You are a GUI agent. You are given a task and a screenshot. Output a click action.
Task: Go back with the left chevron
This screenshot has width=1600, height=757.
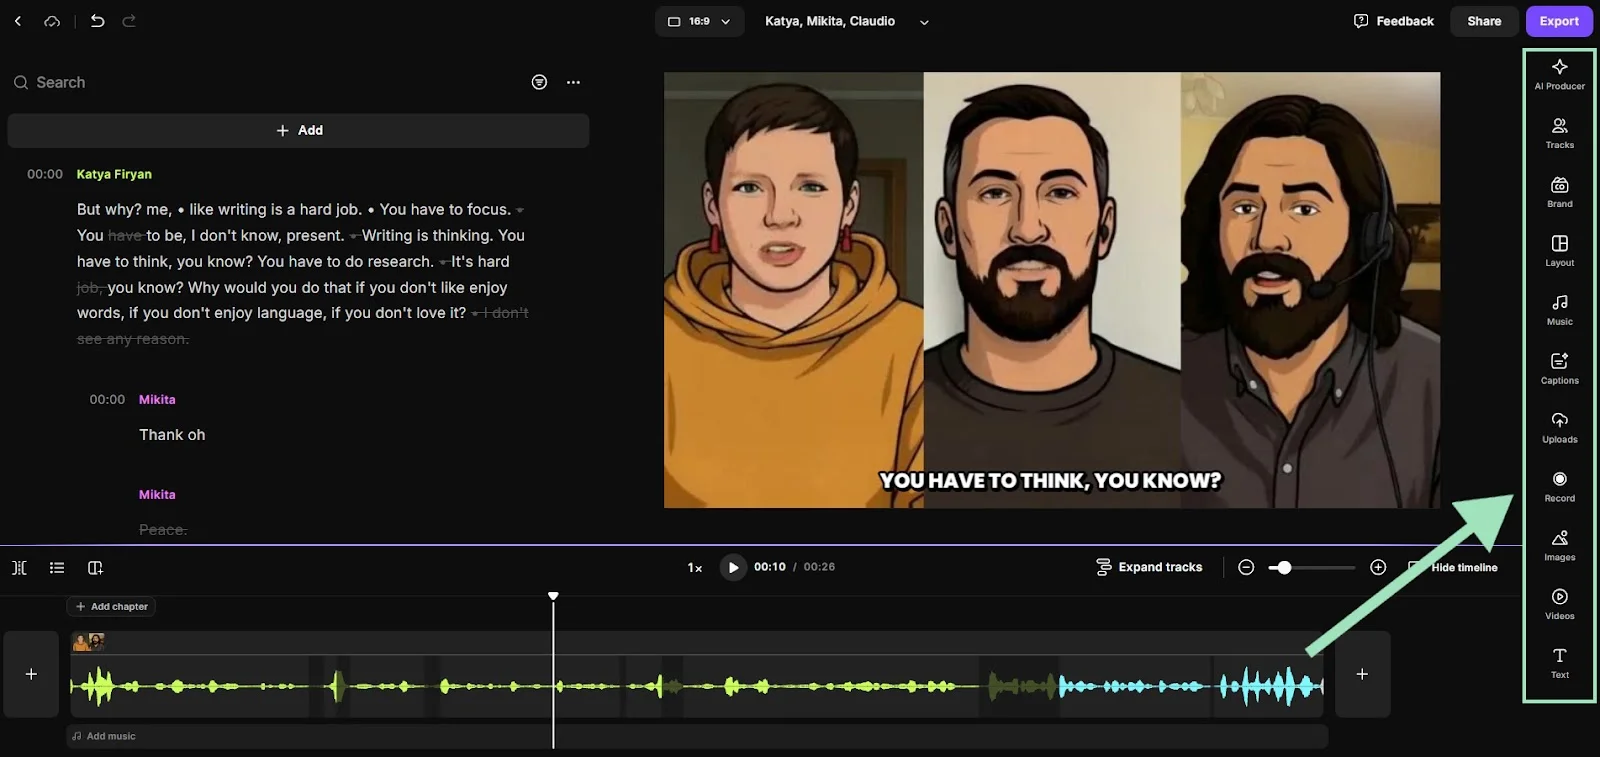(18, 21)
